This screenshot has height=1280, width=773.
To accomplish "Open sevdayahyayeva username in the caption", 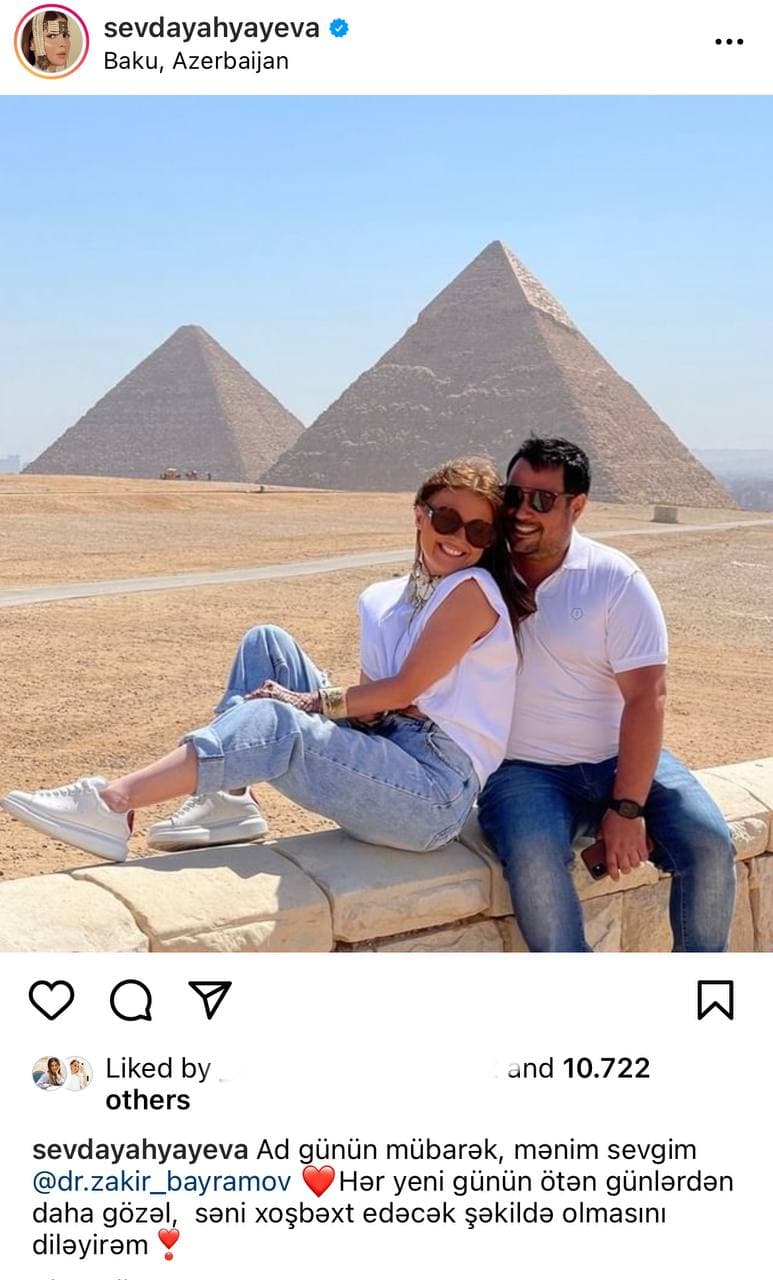I will pyautogui.click(x=140, y=1150).
